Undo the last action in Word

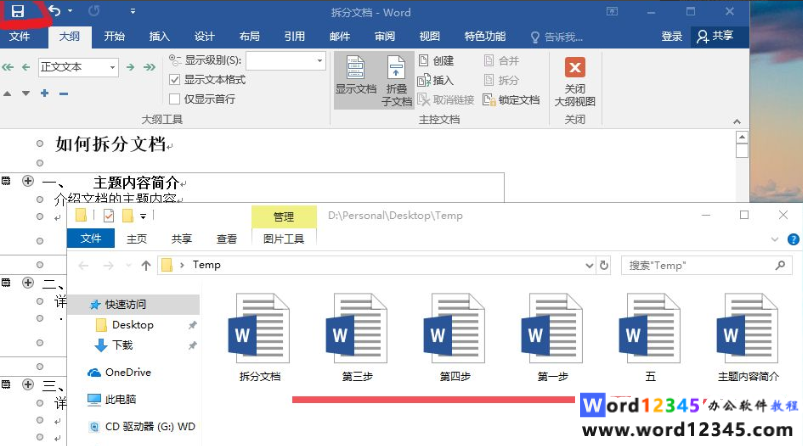pos(54,11)
